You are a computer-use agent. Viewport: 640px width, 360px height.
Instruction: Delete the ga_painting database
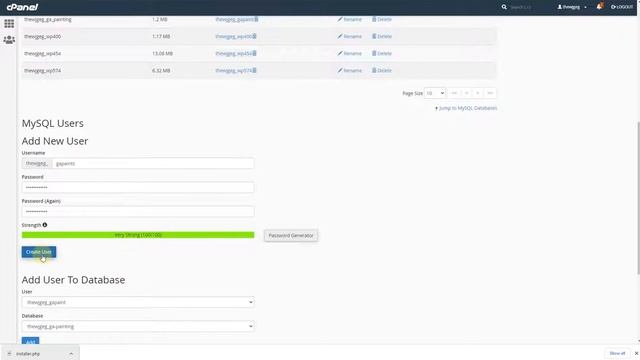tap(382, 19)
